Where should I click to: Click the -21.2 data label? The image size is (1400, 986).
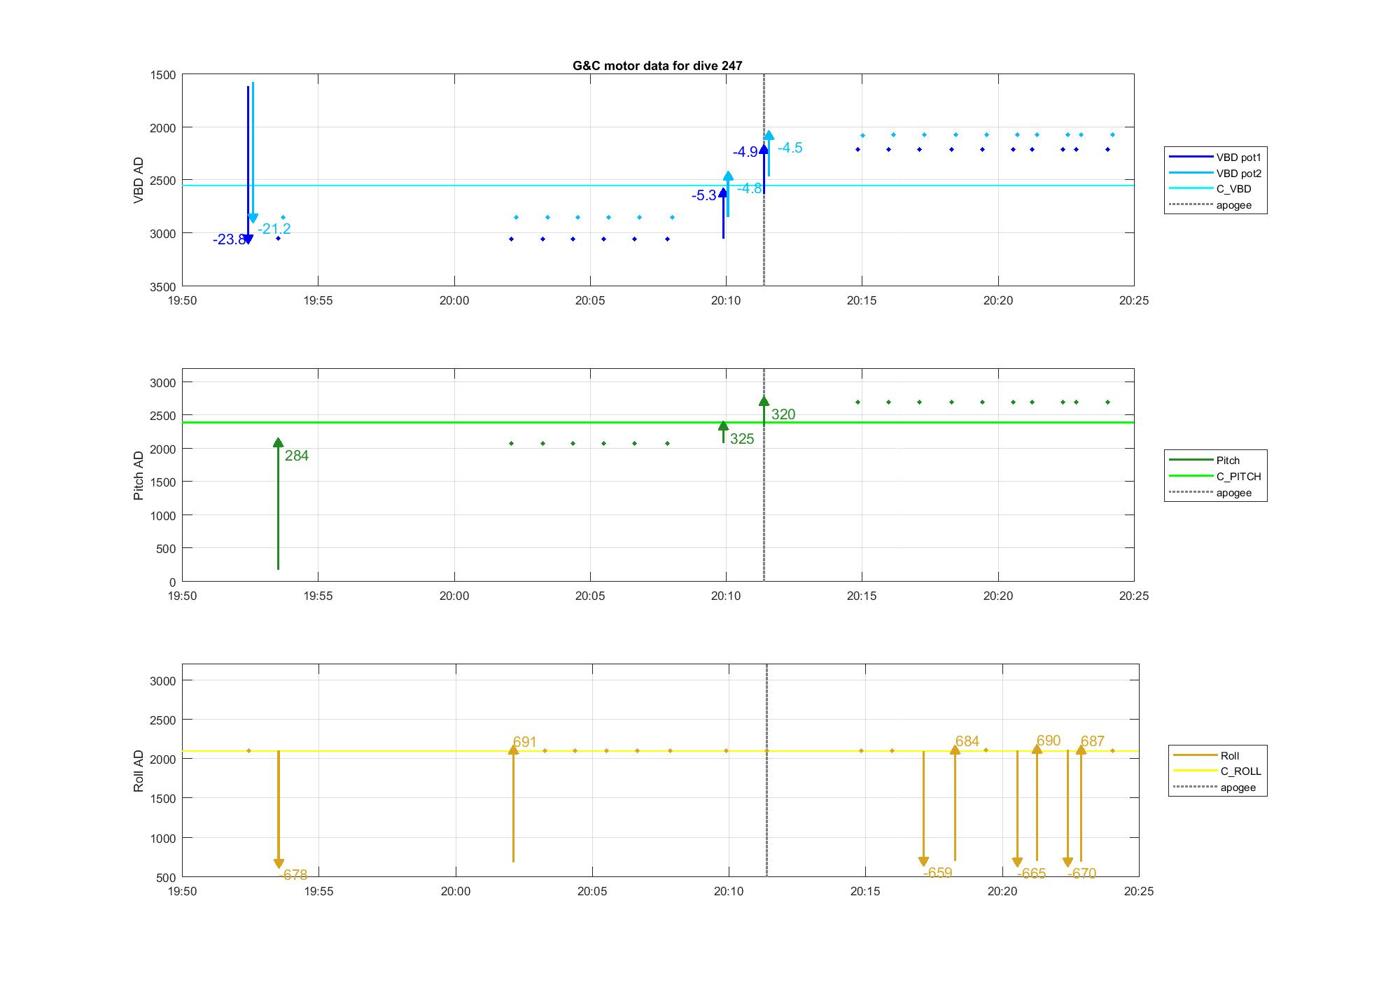point(274,229)
